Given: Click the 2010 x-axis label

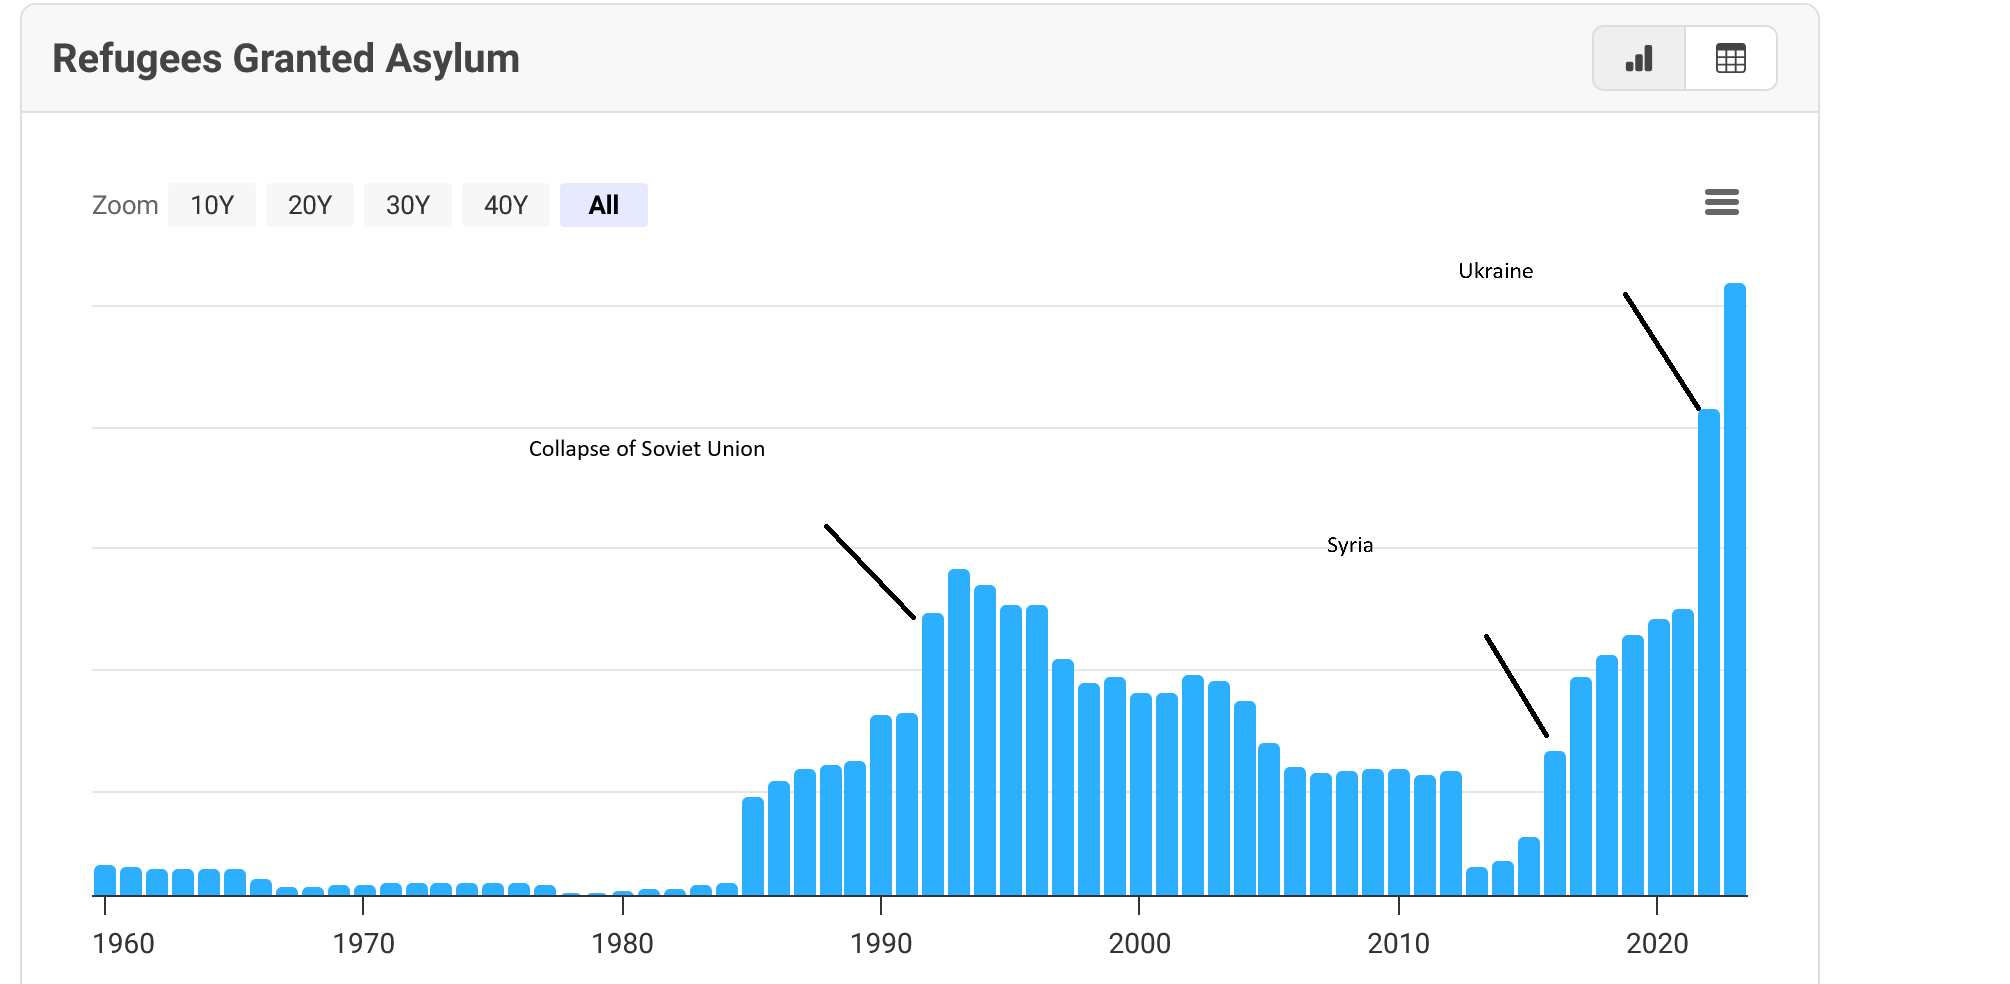Looking at the screenshot, I should click(x=1399, y=943).
